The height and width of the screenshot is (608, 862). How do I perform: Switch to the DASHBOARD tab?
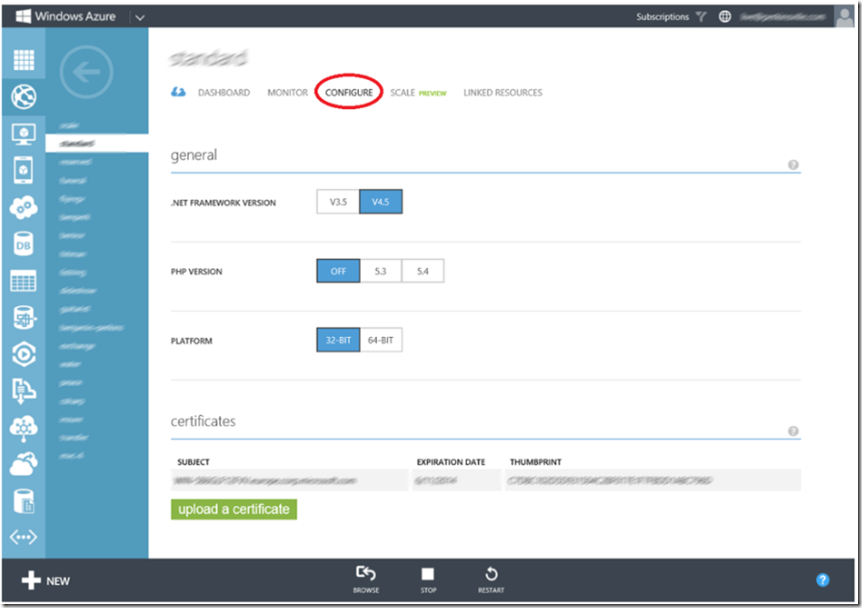click(x=224, y=92)
